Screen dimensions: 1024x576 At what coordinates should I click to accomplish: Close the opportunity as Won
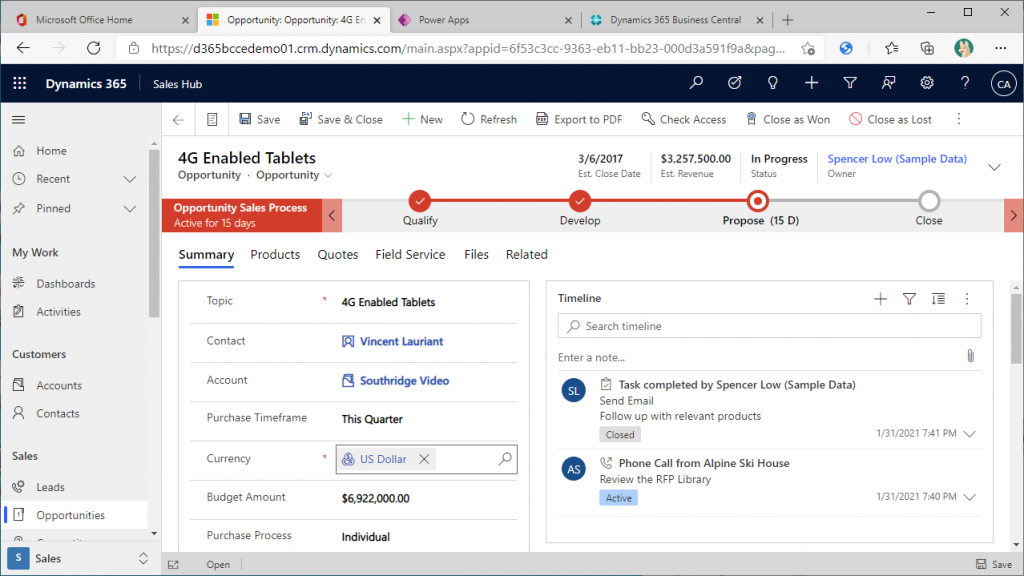(x=788, y=120)
